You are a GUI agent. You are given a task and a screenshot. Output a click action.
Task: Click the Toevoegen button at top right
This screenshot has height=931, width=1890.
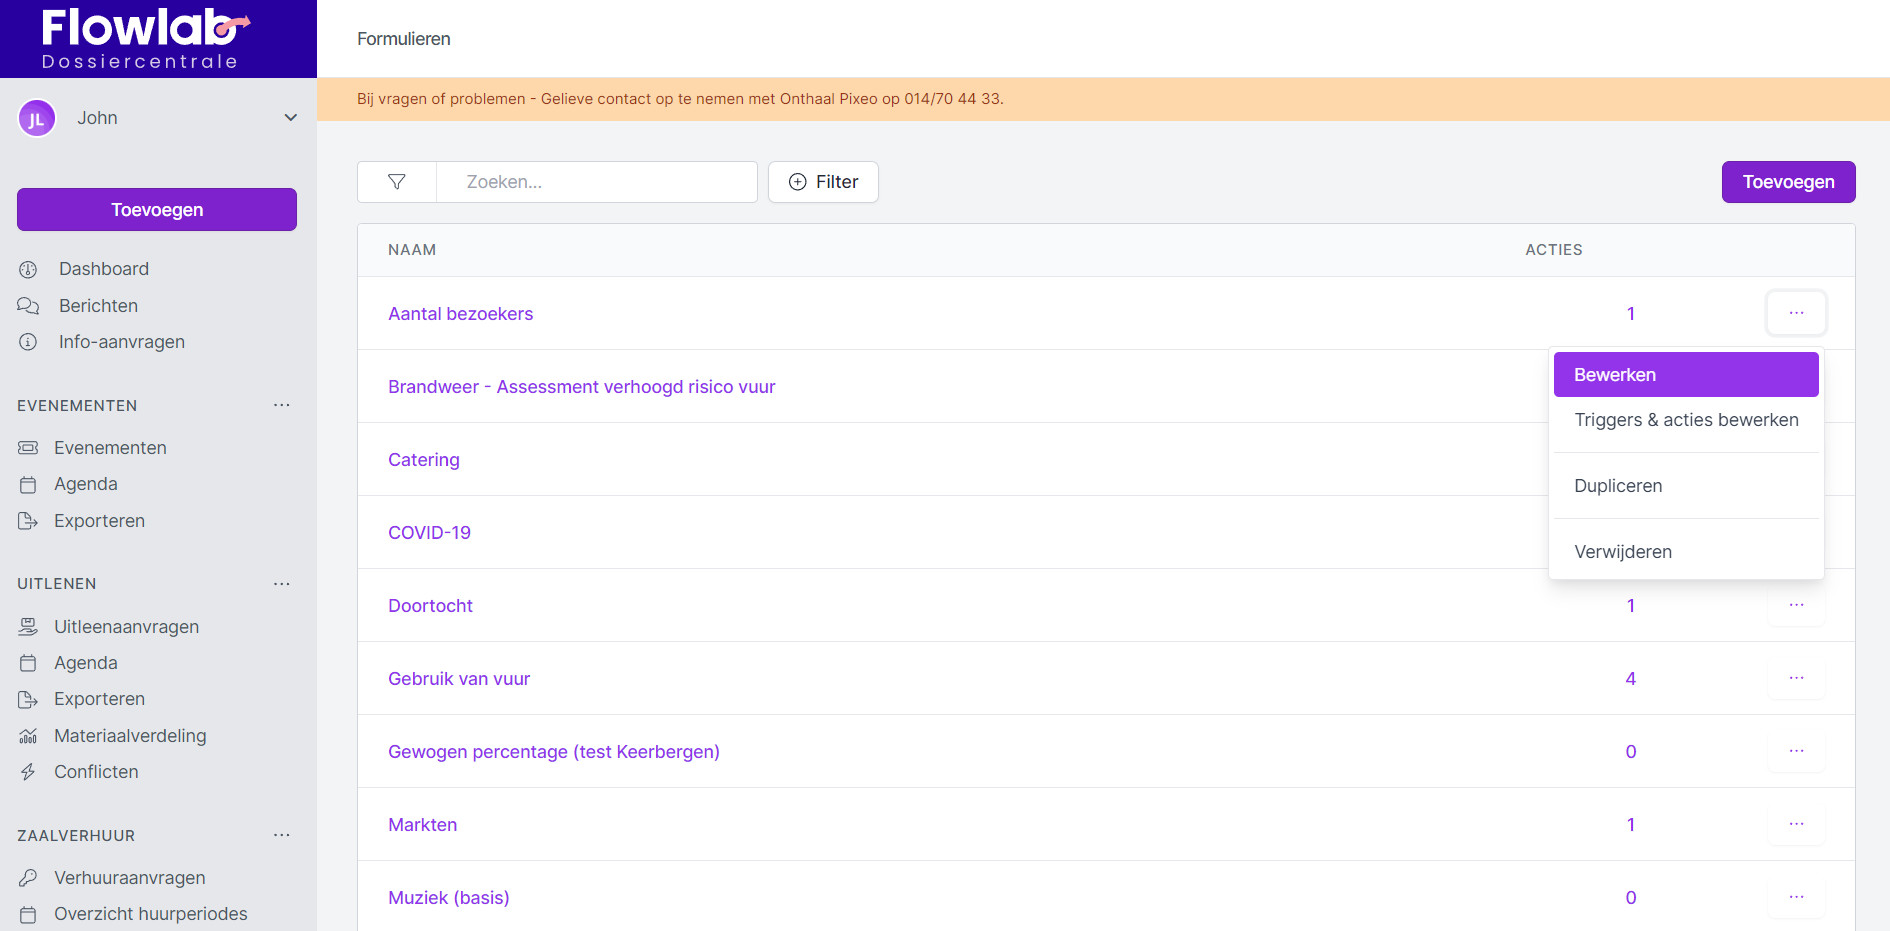coord(1788,182)
